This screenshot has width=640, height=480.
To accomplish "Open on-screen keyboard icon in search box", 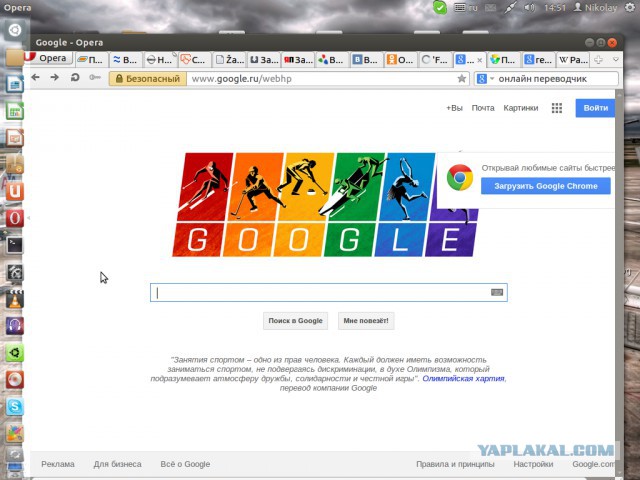I will pos(497,292).
